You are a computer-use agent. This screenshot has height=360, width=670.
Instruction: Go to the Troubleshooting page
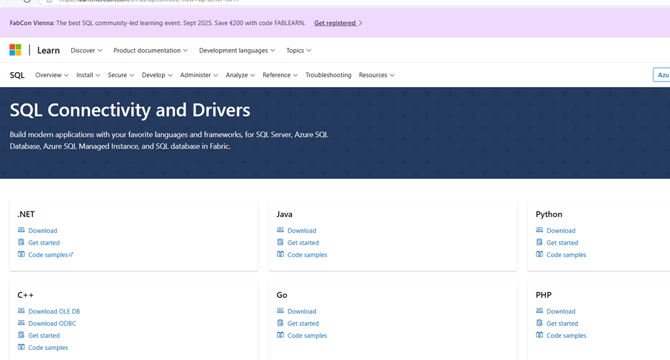pyautogui.click(x=328, y=75)
